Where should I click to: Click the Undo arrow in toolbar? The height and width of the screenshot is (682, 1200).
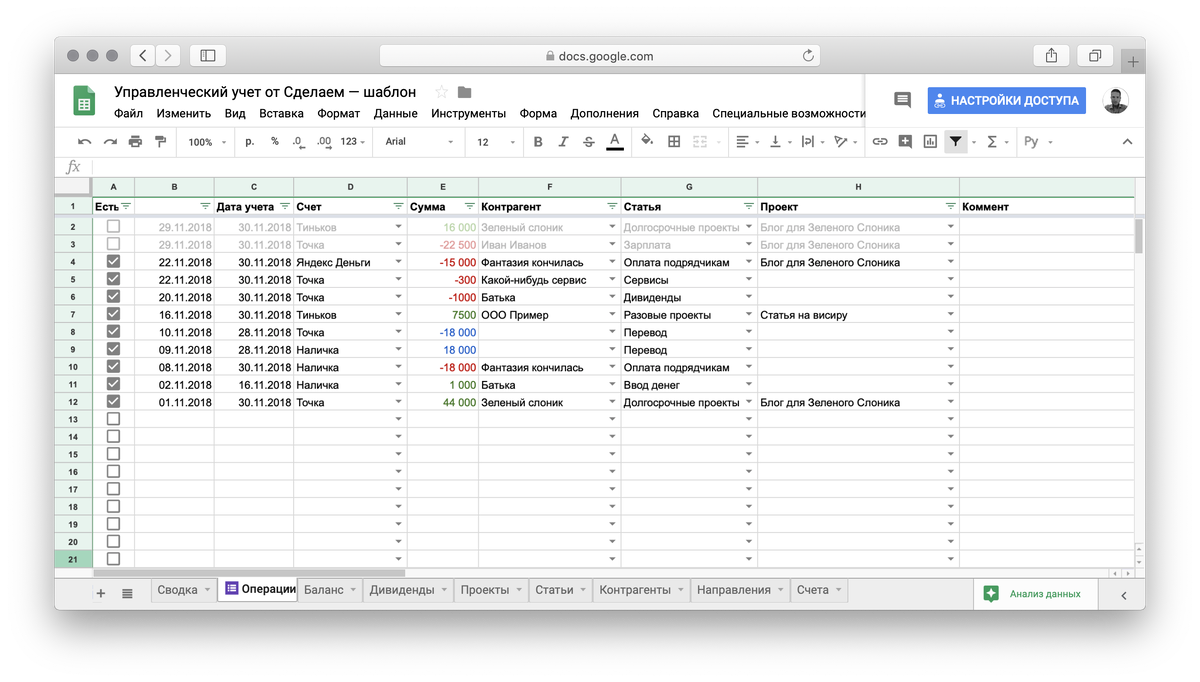click(x=85, y=142)
